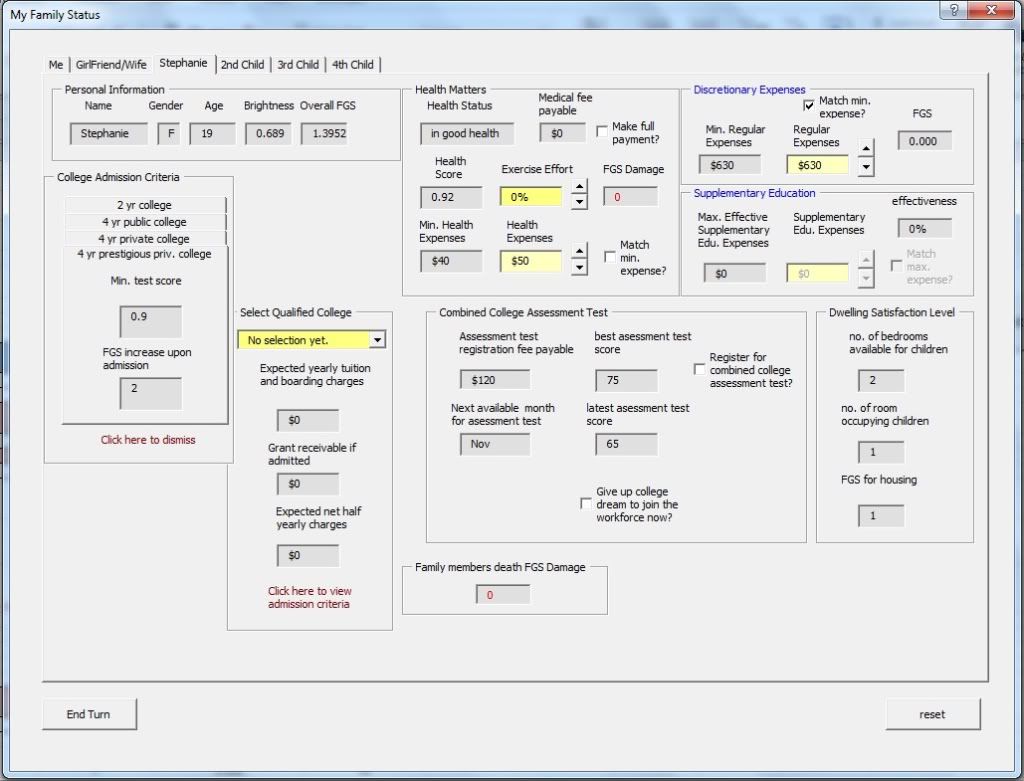Click the effectiveness 0% value
This screenshot has height=781, width=1024.
(925, 229)
